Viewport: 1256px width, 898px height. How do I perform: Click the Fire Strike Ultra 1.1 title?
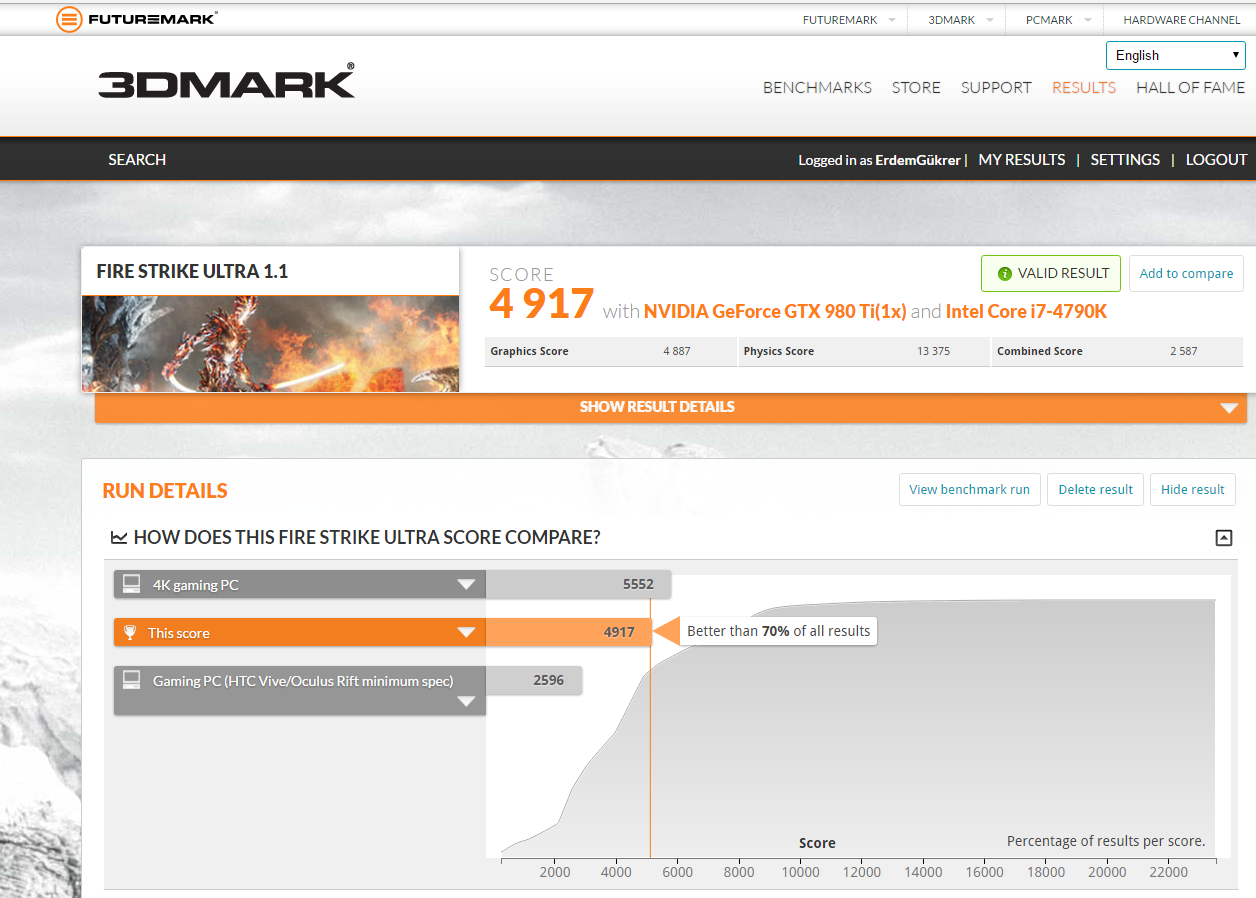click(x=192, y=271)
